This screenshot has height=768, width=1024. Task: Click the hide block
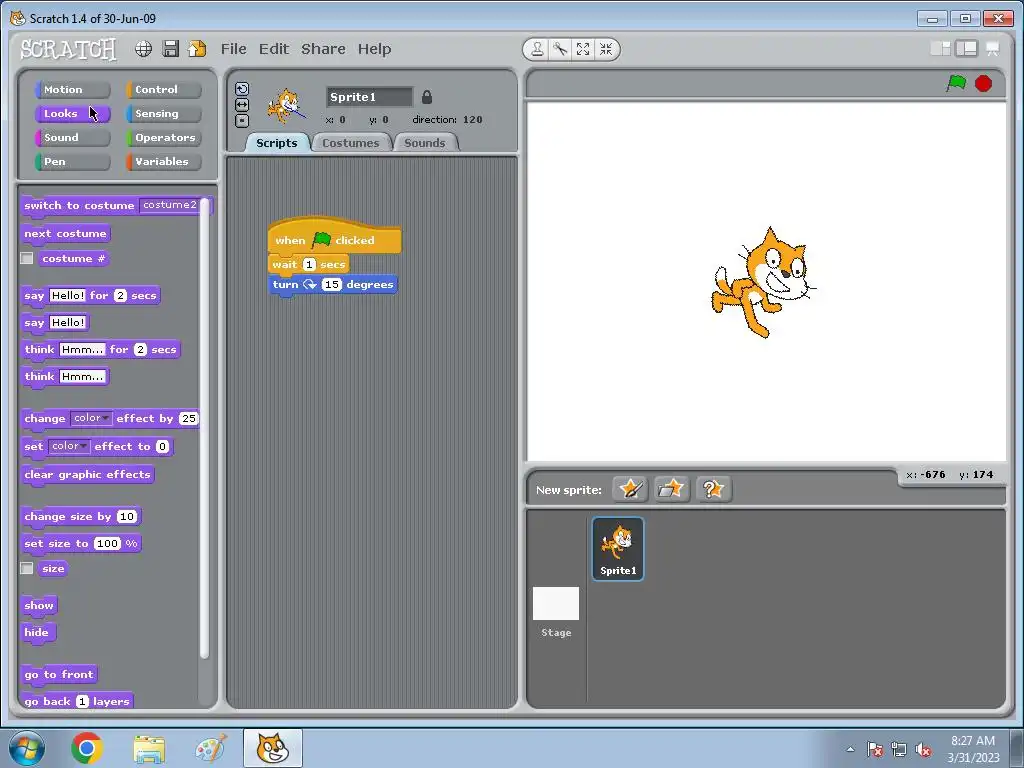37,632
